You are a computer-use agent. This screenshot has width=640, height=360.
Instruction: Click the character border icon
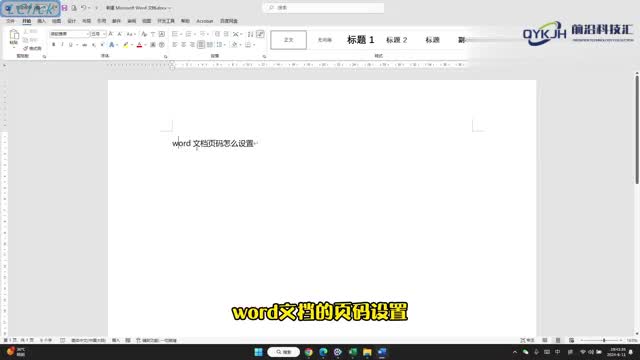tap(162, 34)
